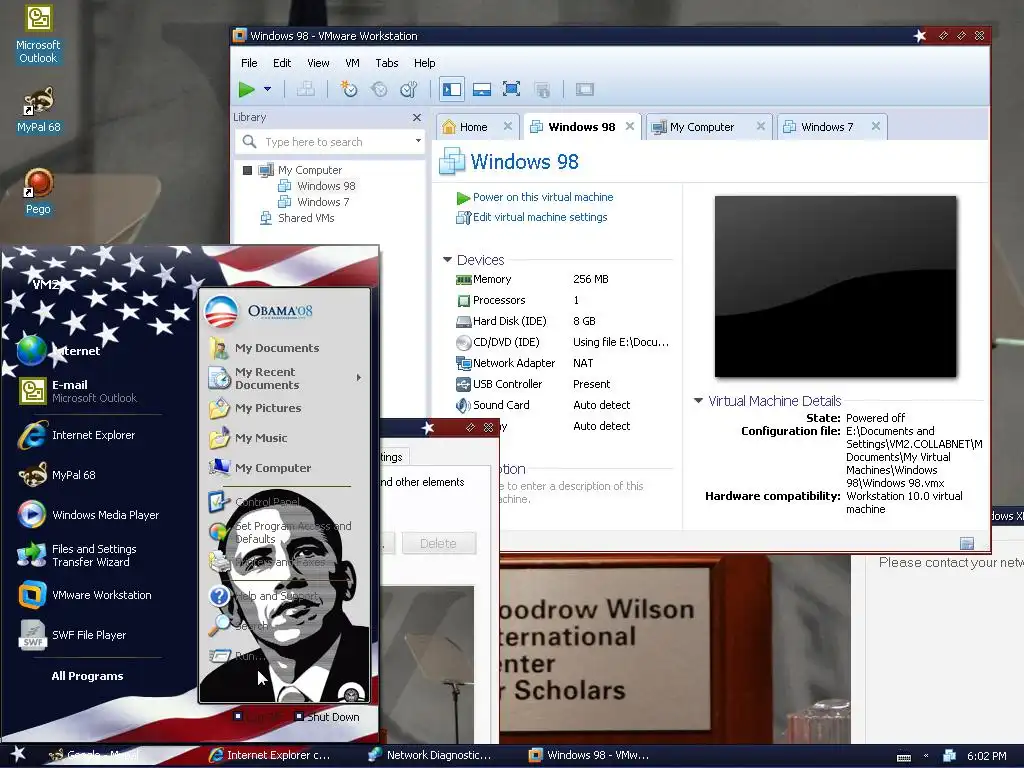1024x768 pixels.
Task: Toggle the thumbnail bar toolbar icon
Action: (x=482, y=89)
